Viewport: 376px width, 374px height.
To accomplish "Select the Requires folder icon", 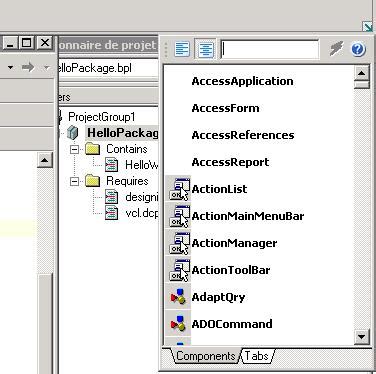I will [92, 181].
